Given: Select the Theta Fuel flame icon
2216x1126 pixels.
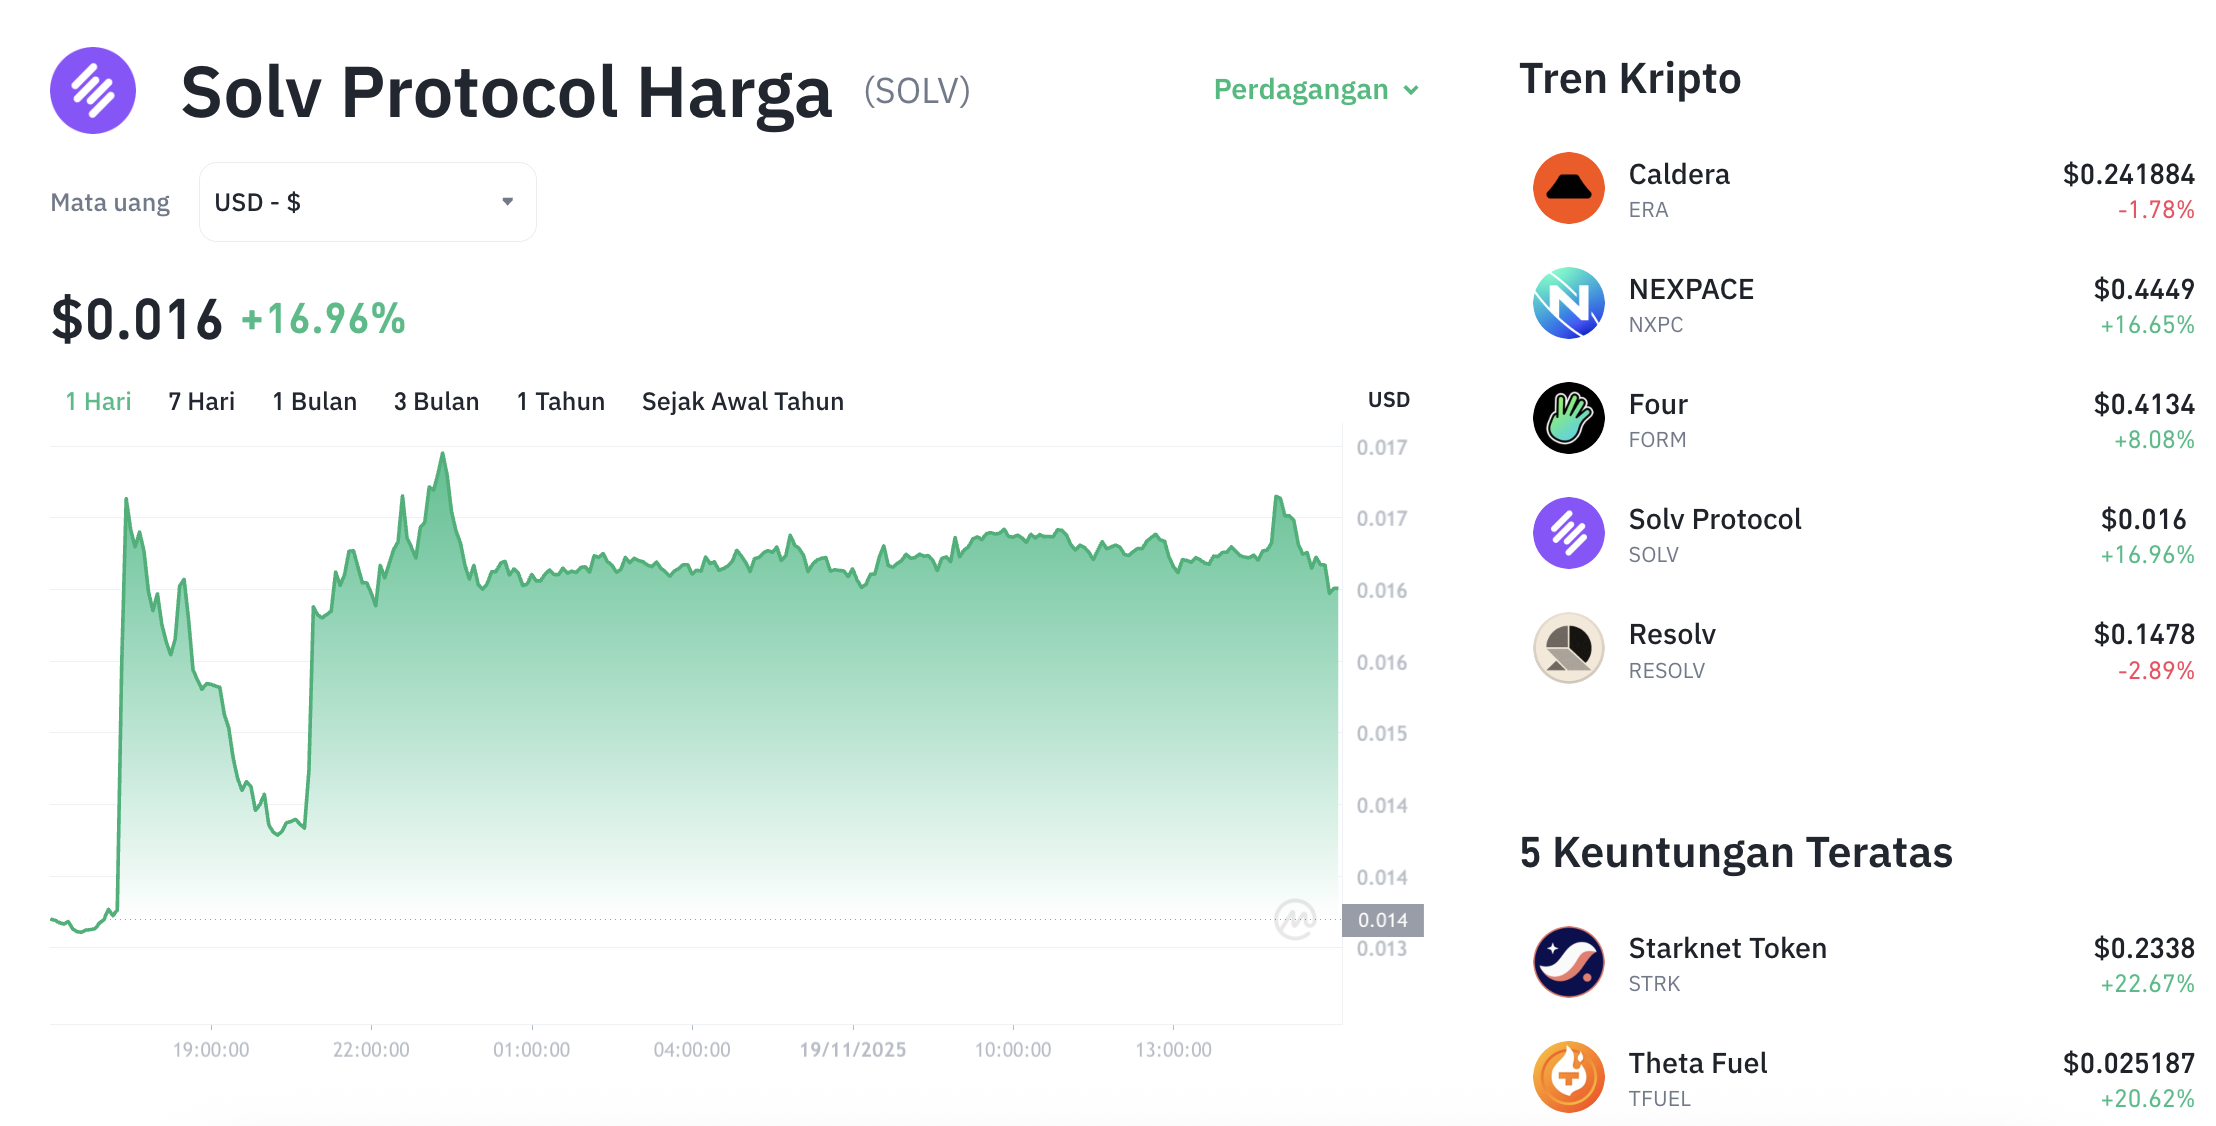Looking at the screenshot, I should tap(1568, 1077).
